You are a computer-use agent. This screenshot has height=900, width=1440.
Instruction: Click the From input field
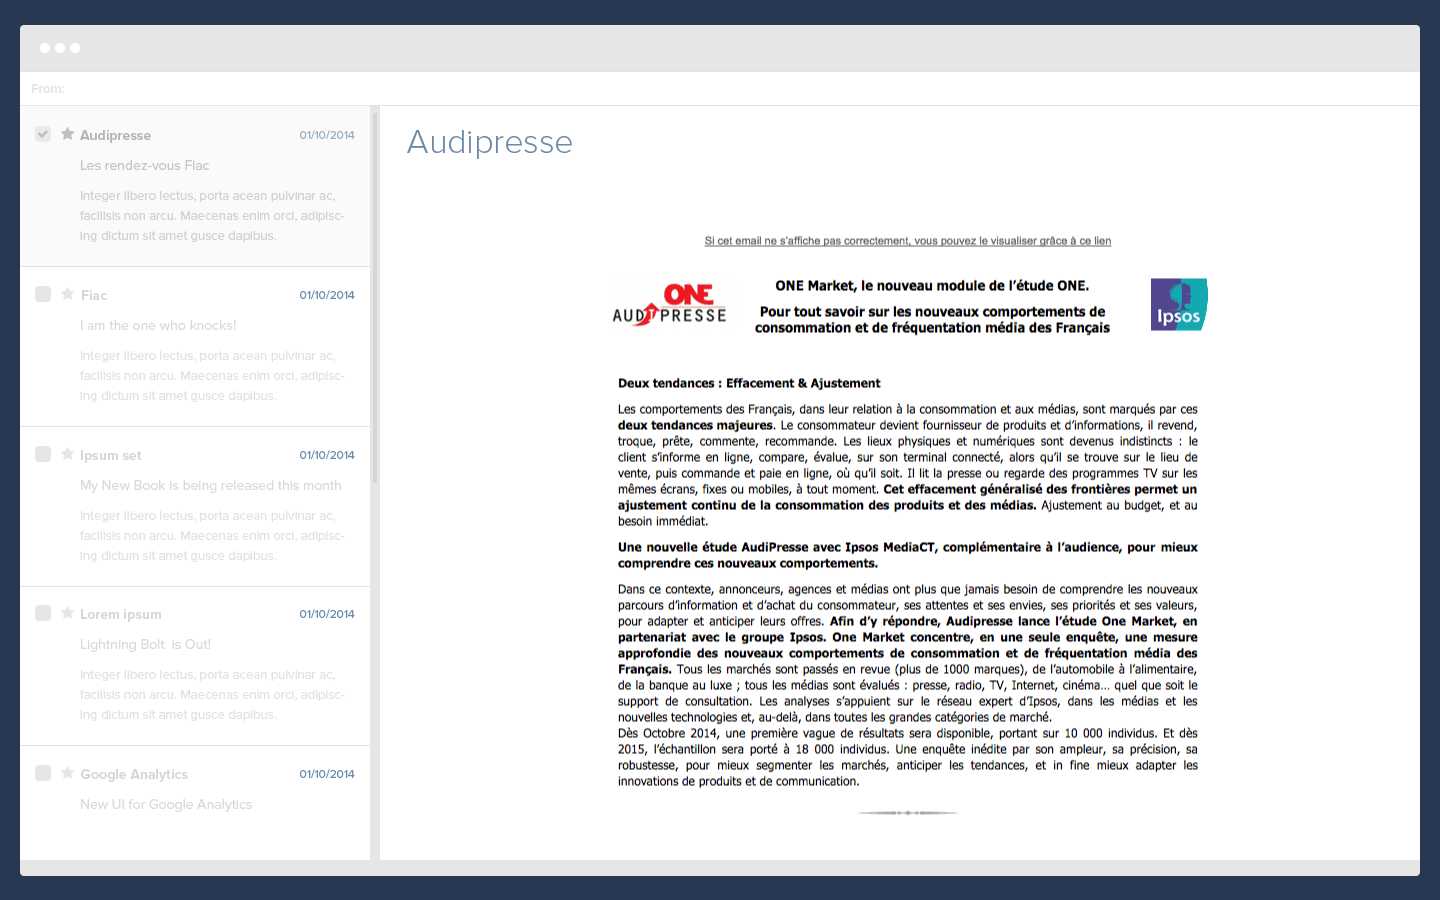(x=720, y=89)
